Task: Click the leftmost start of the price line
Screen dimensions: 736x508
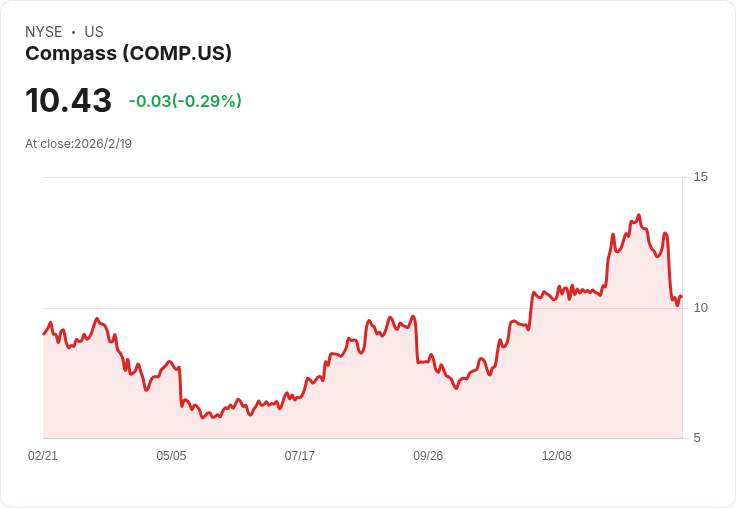Action: point(43,333)
